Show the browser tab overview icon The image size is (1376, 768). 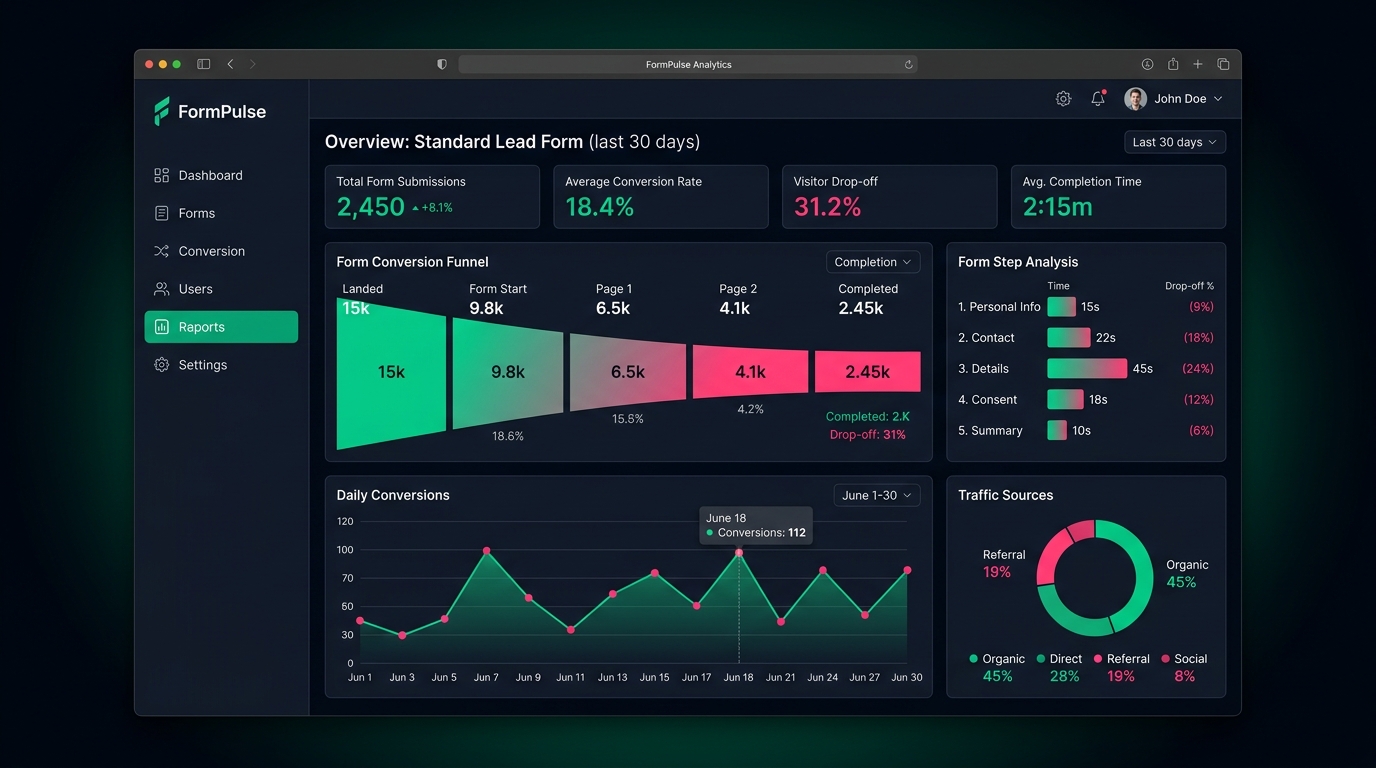1223,64
